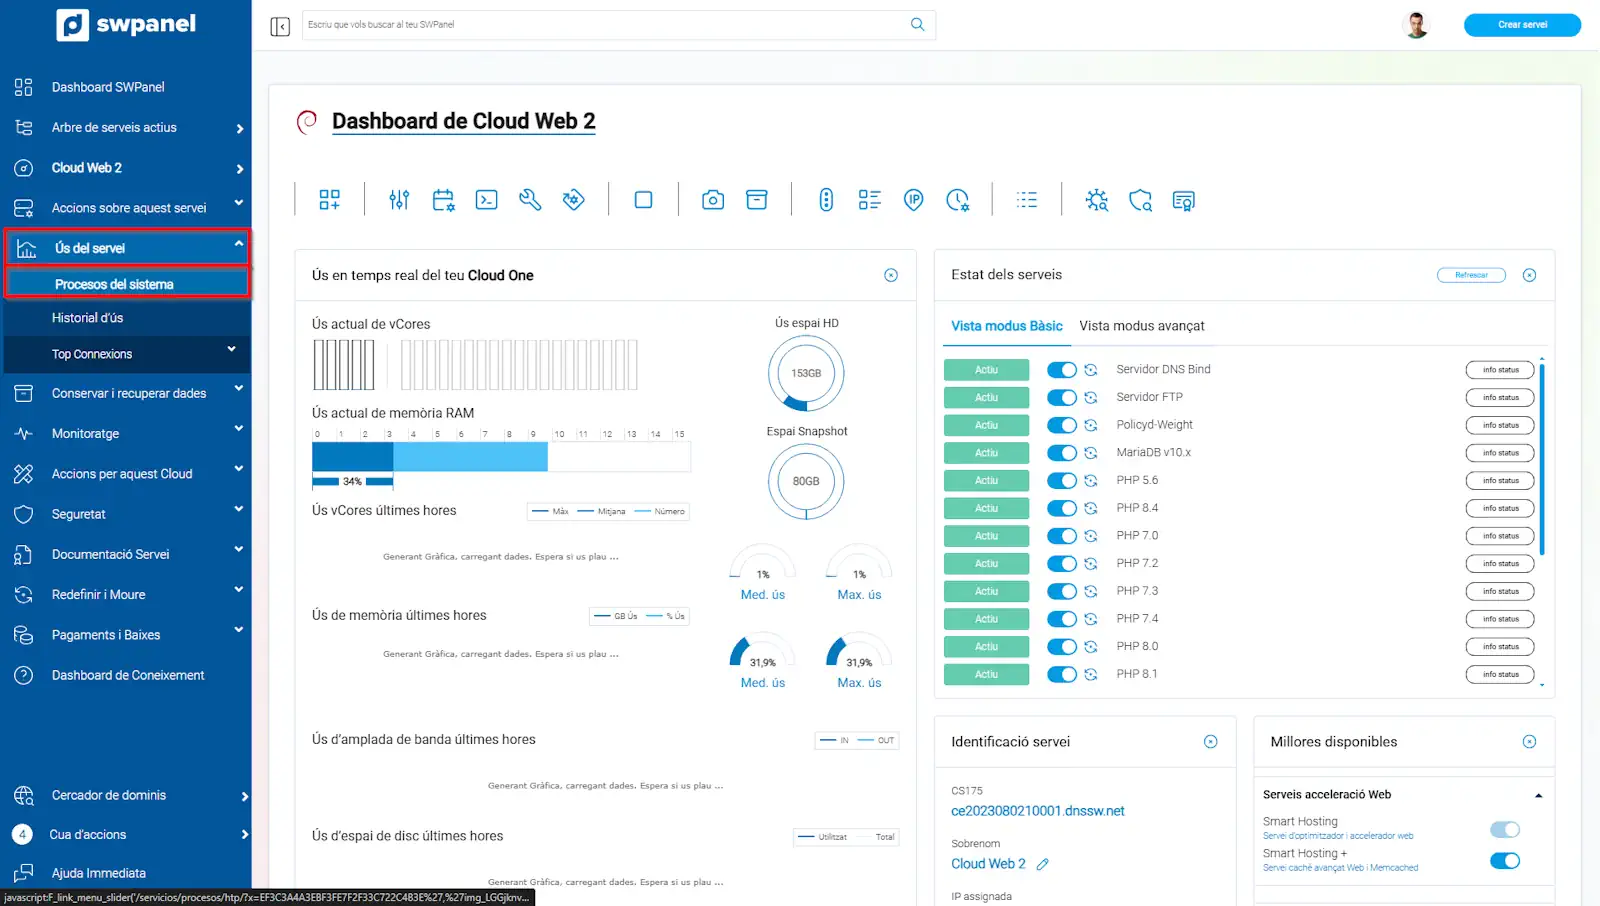The height and width of the screenshot is (906, 1600).
Task: Collapse the Identificació servei panel
Action: (x=1210, y=742)
